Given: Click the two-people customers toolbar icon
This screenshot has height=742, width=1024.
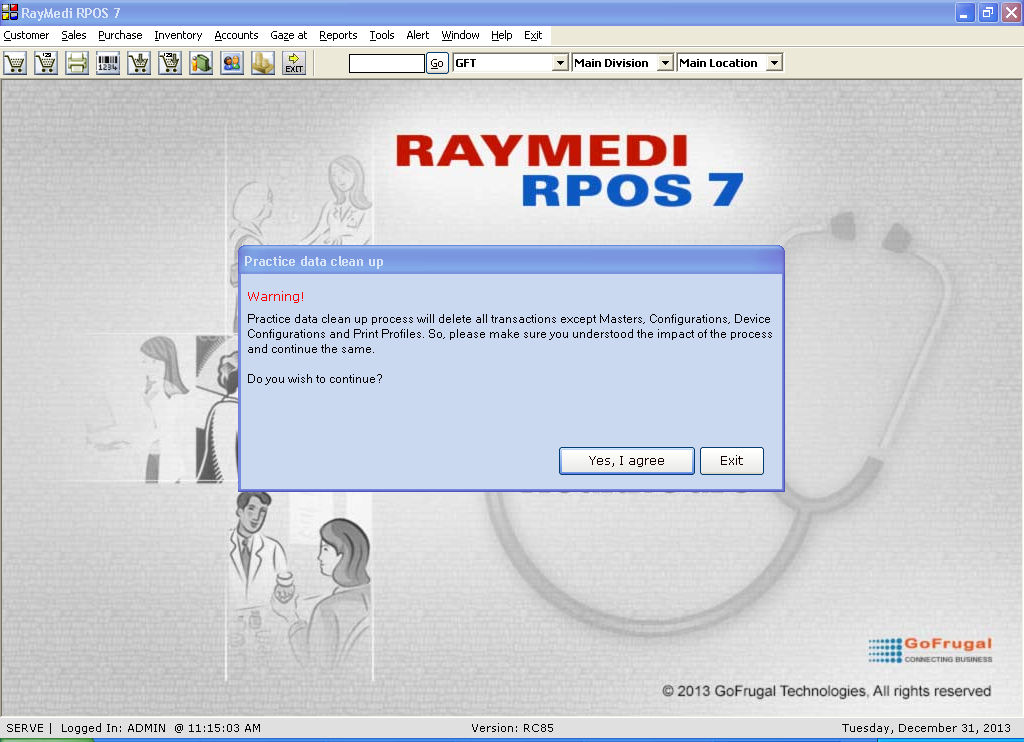Looking at the screenshot, I should [232, 63].
